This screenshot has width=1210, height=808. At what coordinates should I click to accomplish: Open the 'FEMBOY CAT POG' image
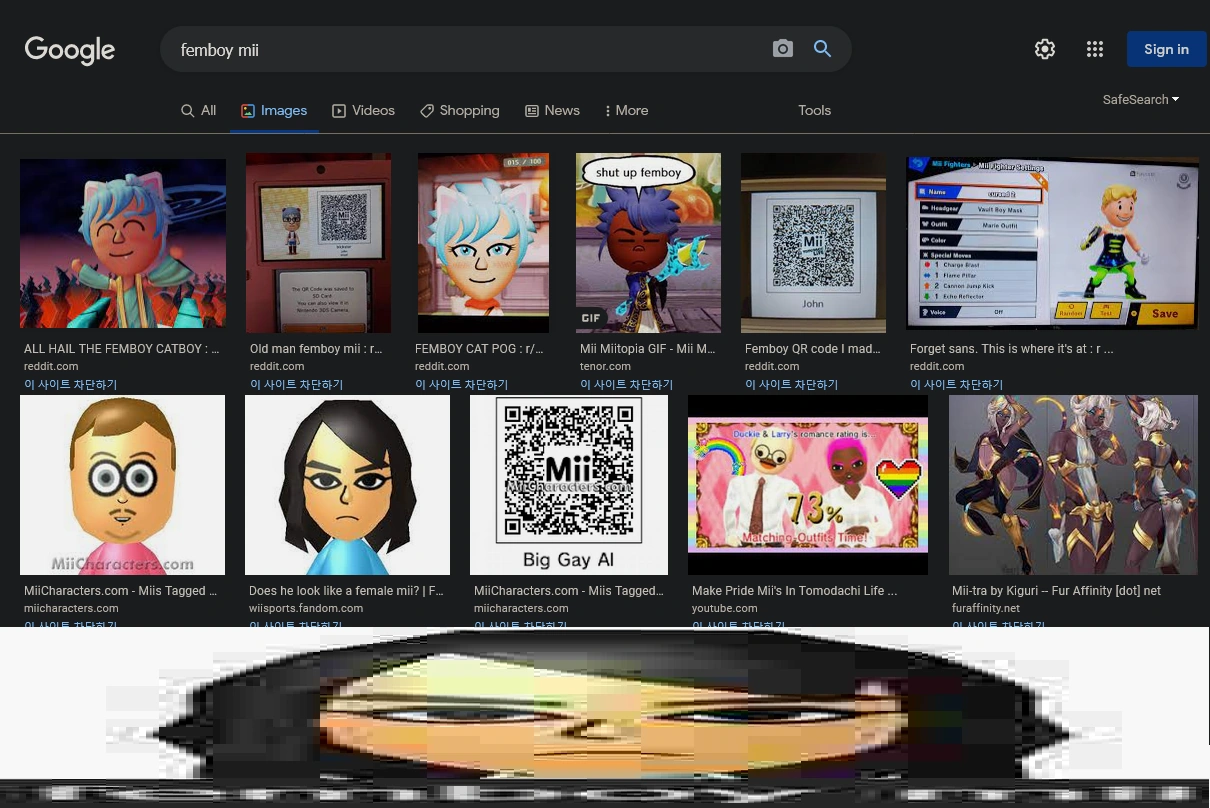tap(483, 243)
